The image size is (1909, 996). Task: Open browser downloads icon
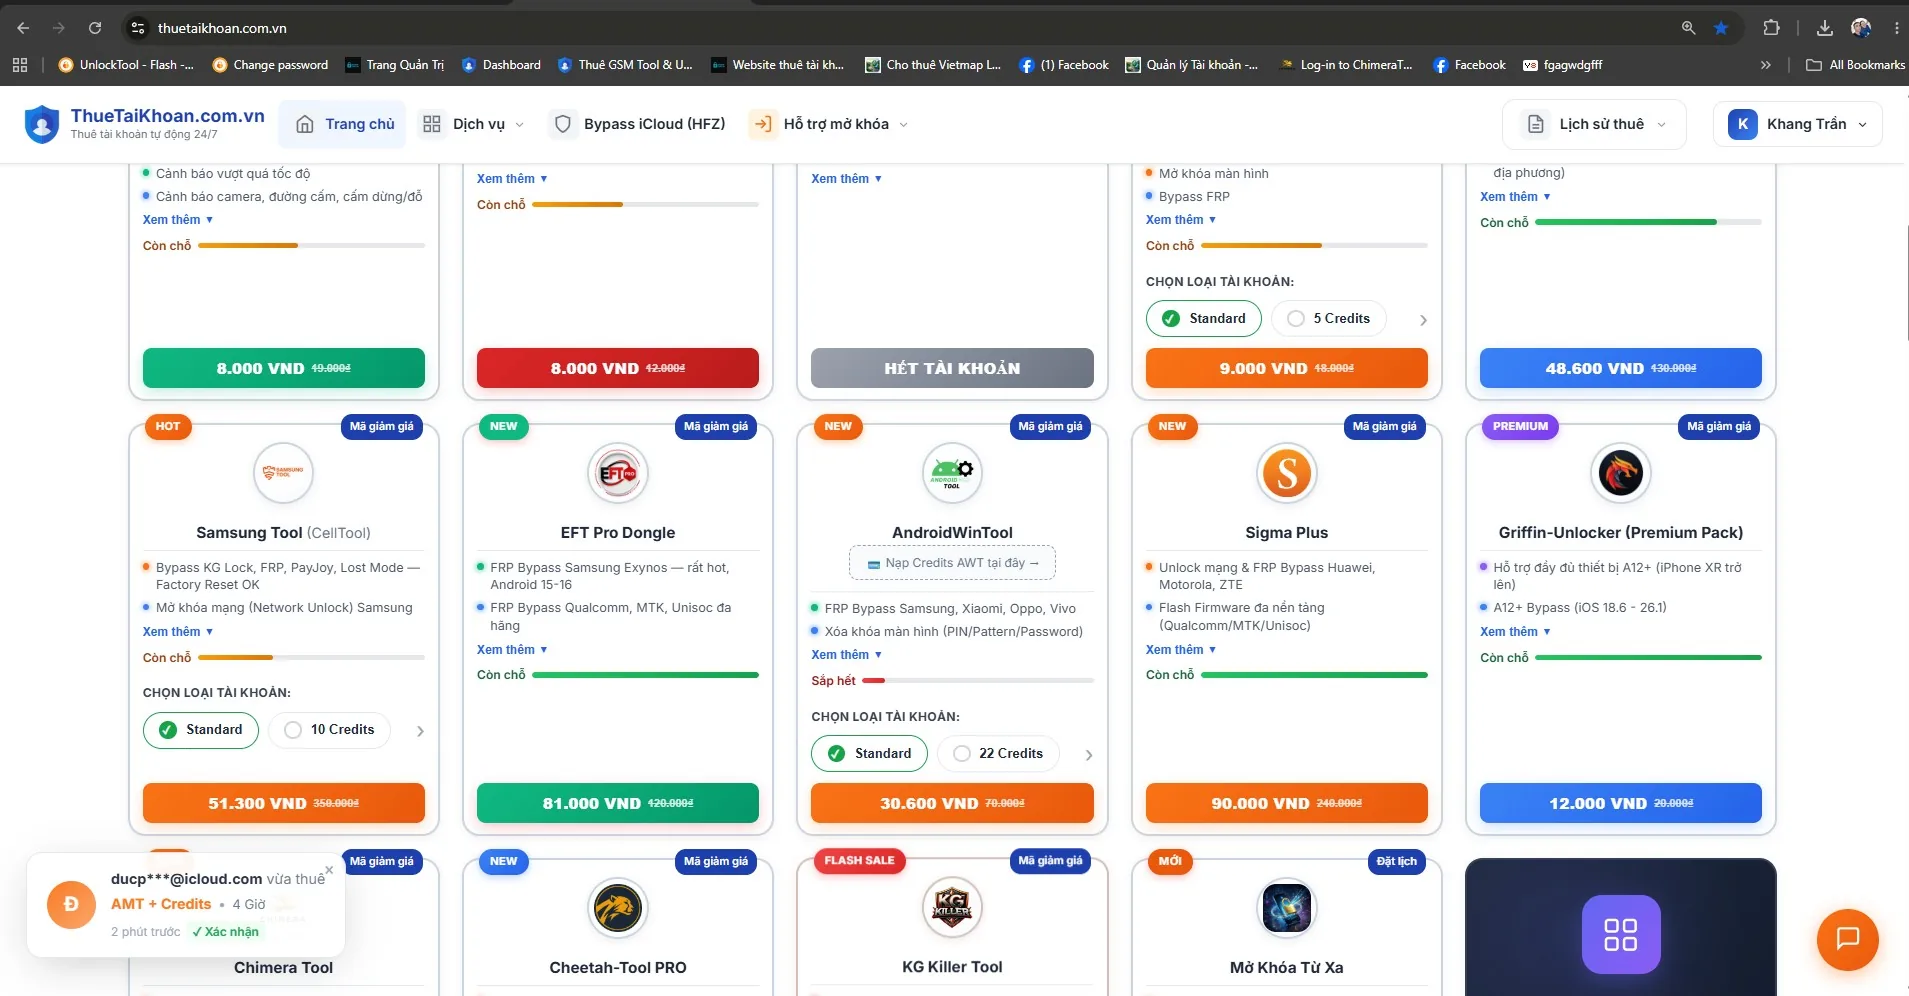(x=1825, y=28)
